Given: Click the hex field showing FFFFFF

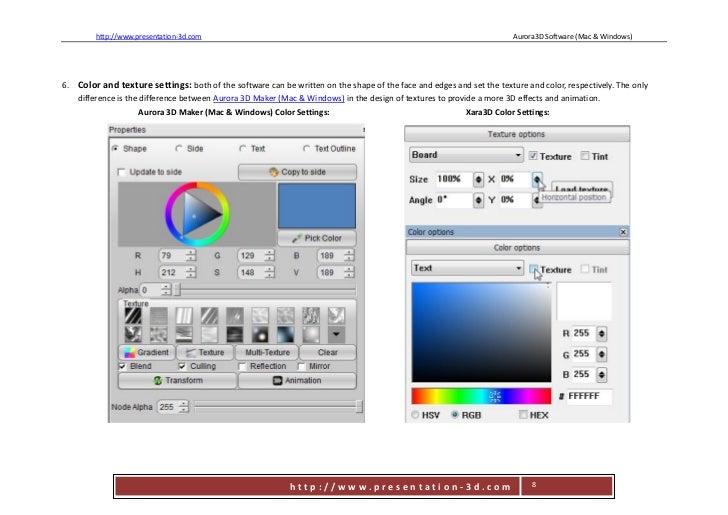Looking at the screenshot, I should click(589, 396).
